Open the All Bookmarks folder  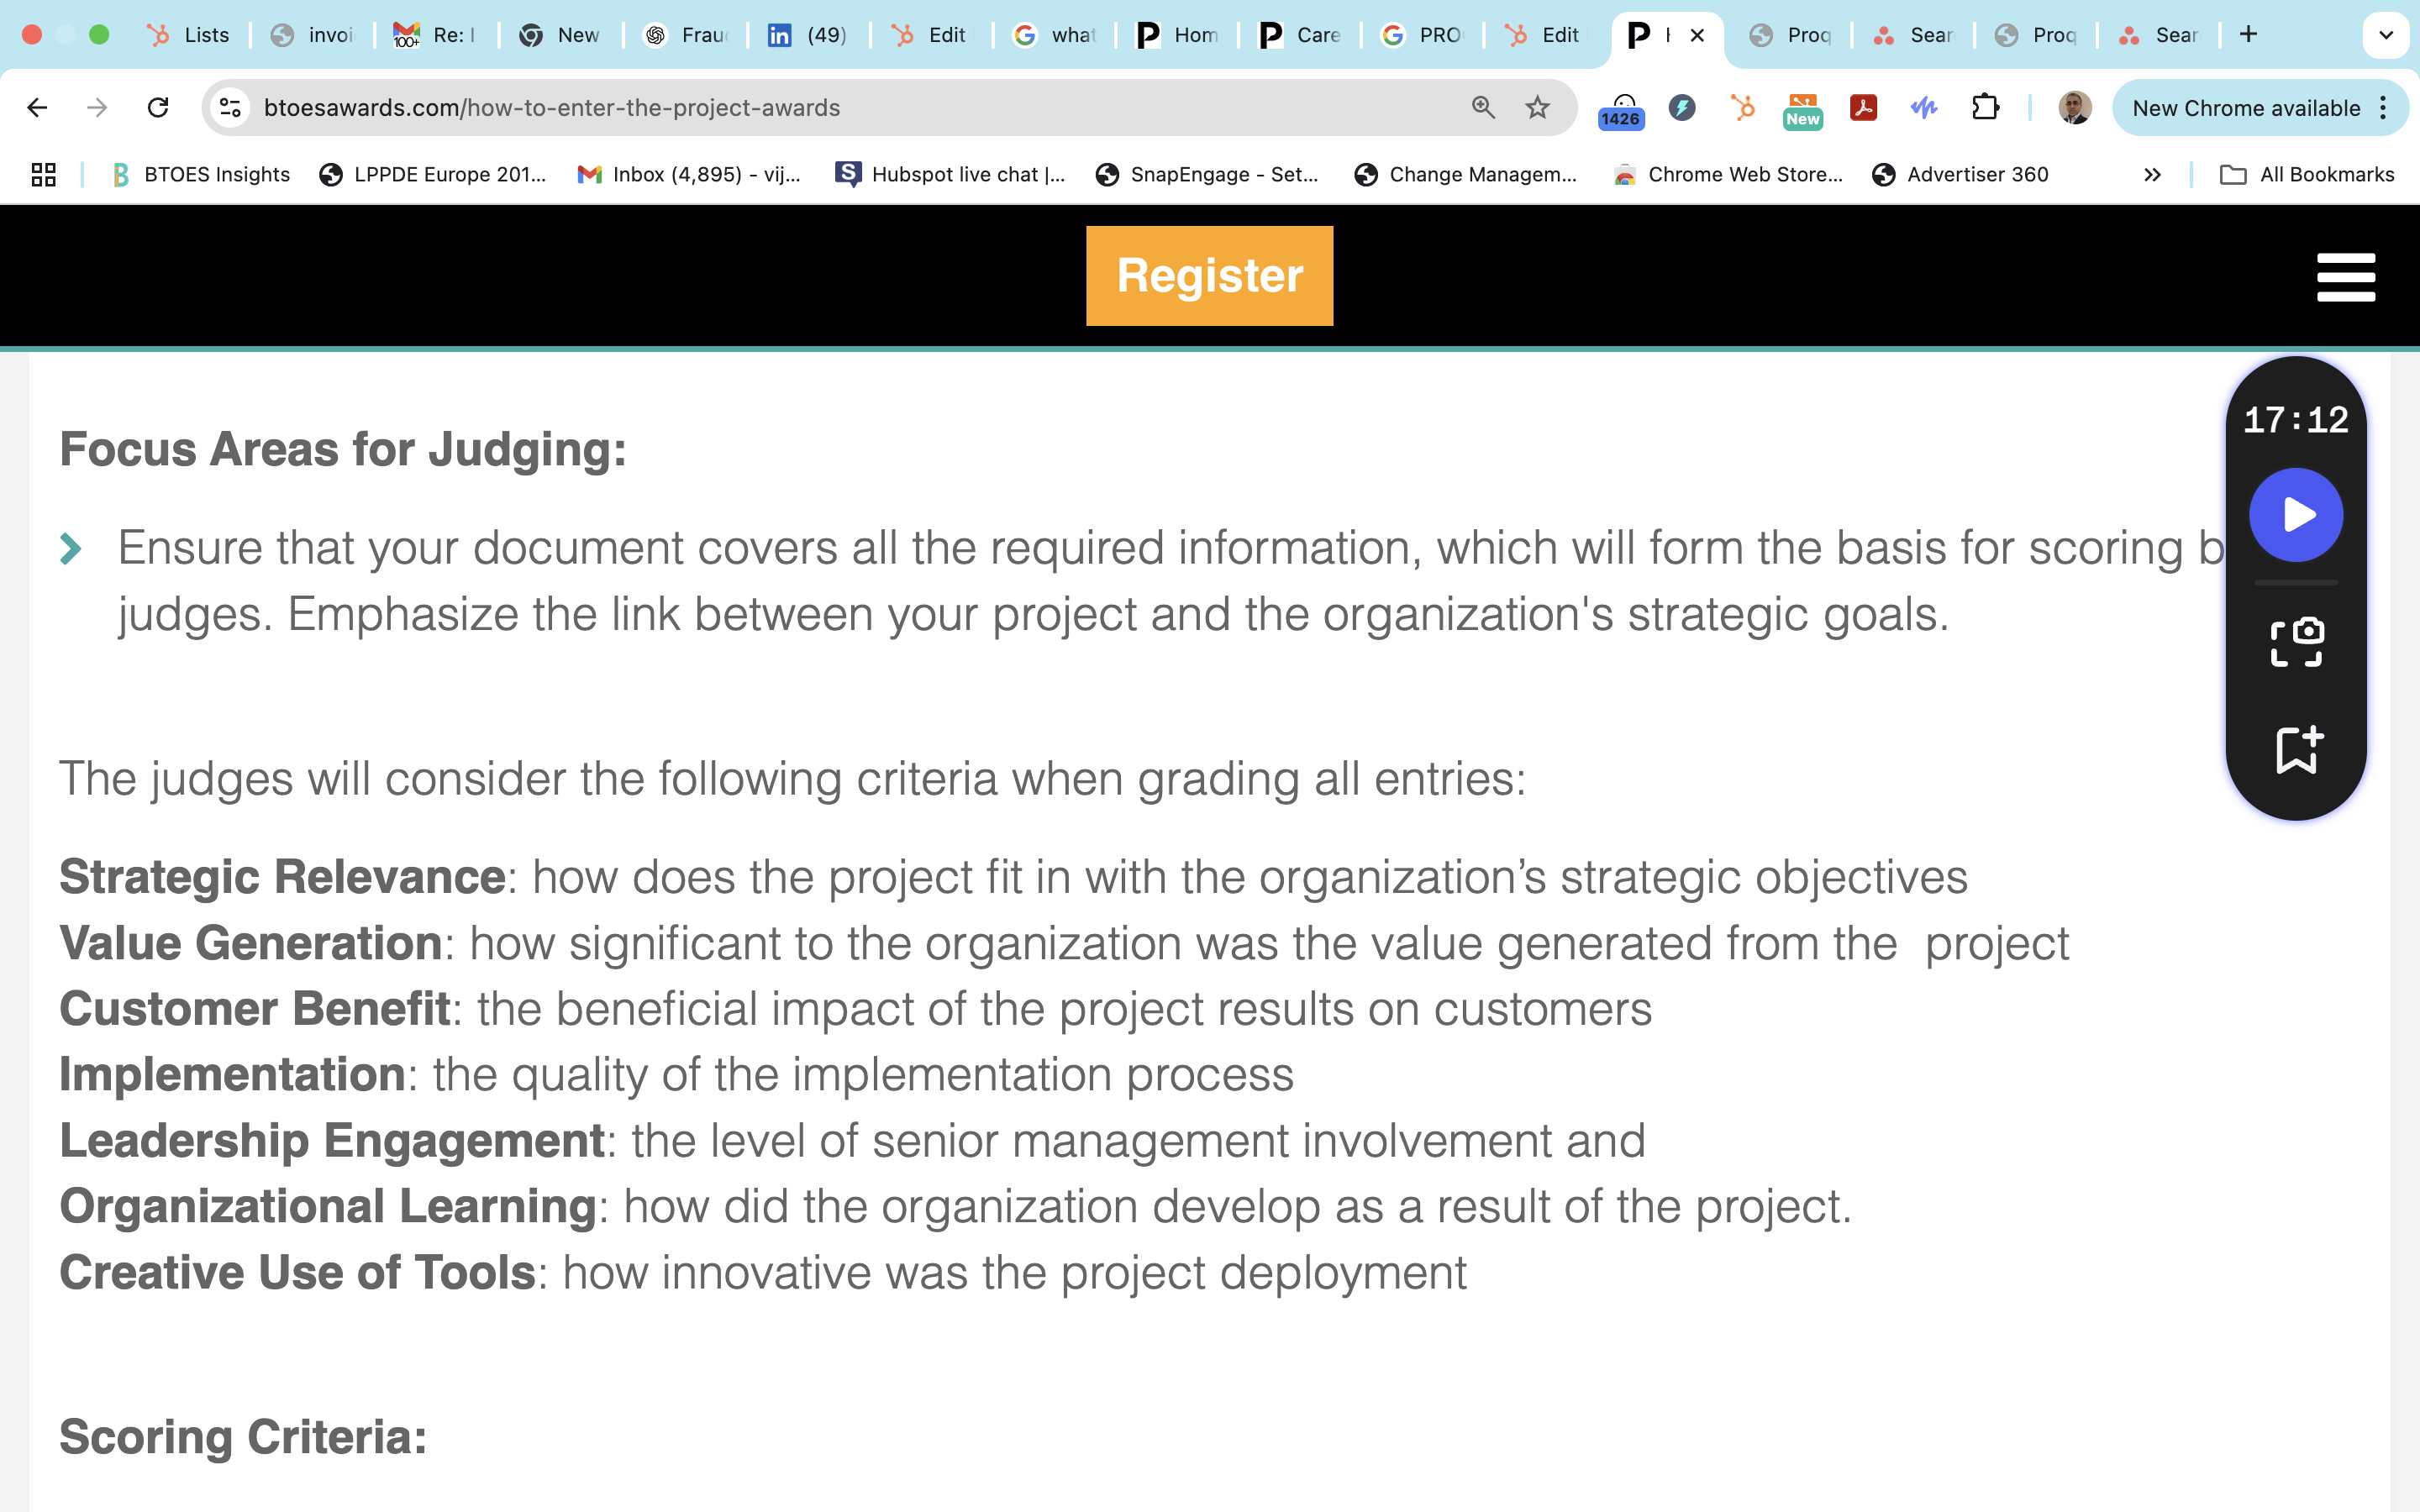point(2307,175)
